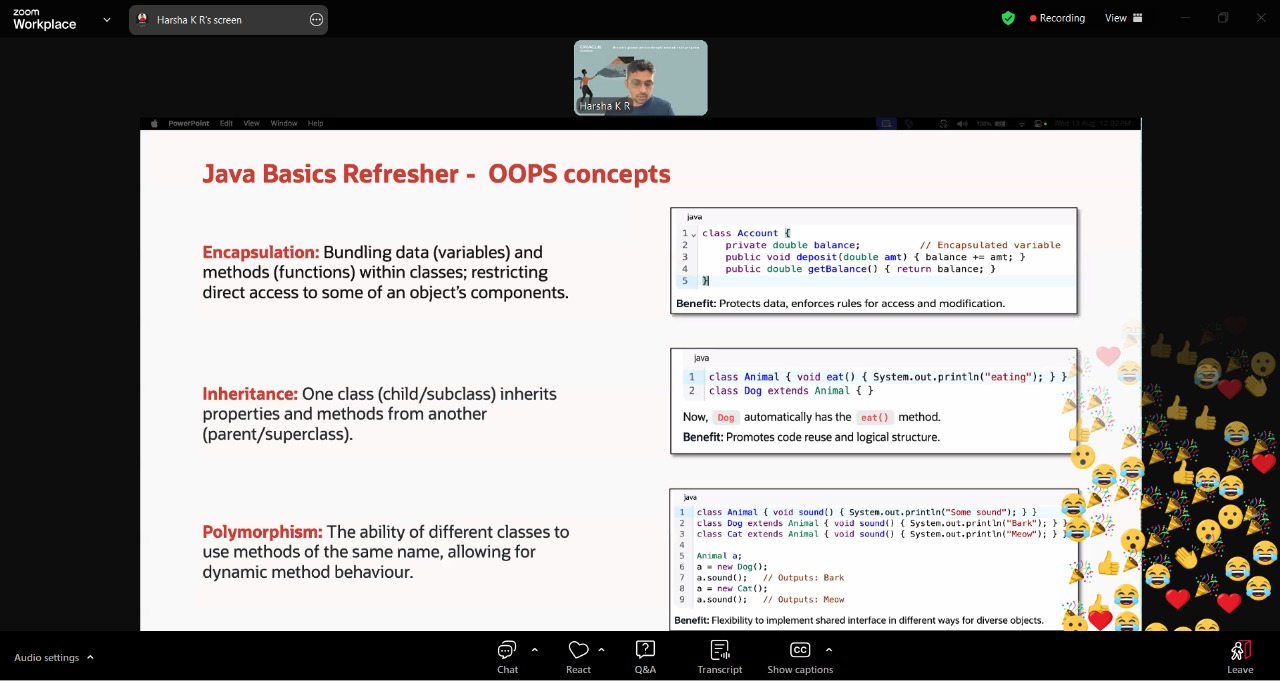Viewport: 1280px width, 681px height.
Task: Click the Recording indicator to manage recording
Action: pos(1057,17)
